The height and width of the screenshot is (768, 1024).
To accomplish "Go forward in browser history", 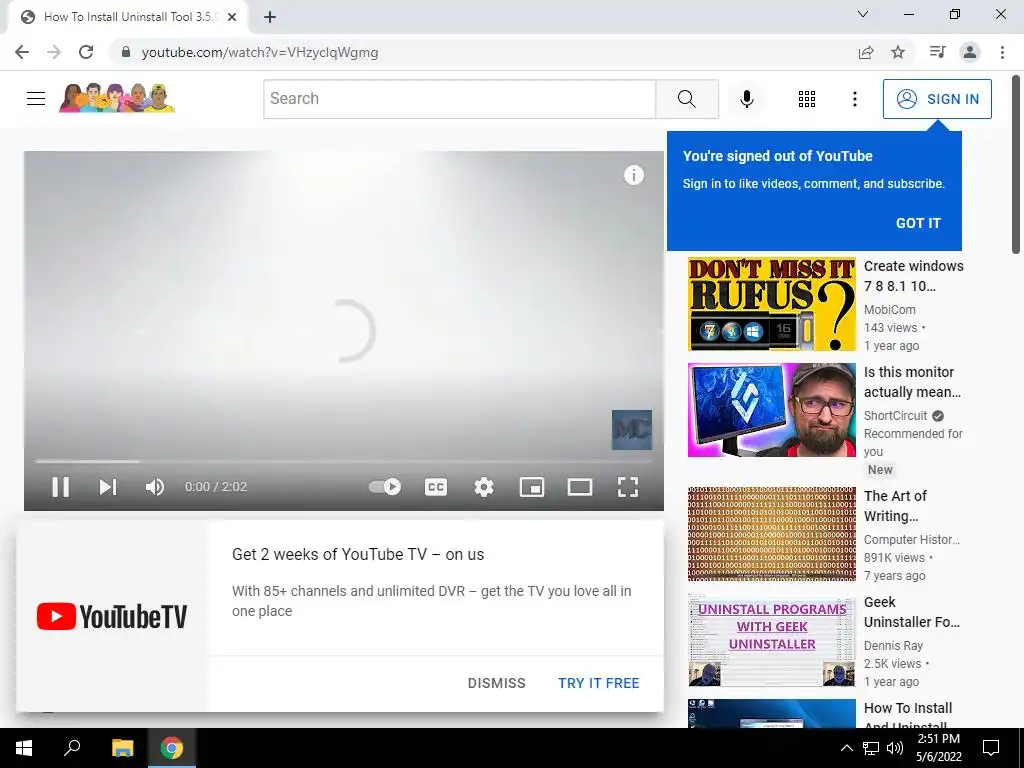I will 54,52.
